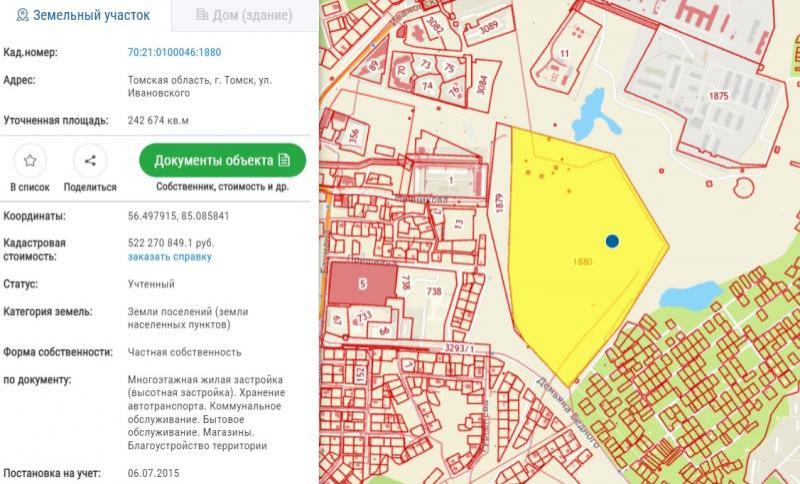Click building parcel 11 on map
The image size is (800, 484).
coord(565,53)
